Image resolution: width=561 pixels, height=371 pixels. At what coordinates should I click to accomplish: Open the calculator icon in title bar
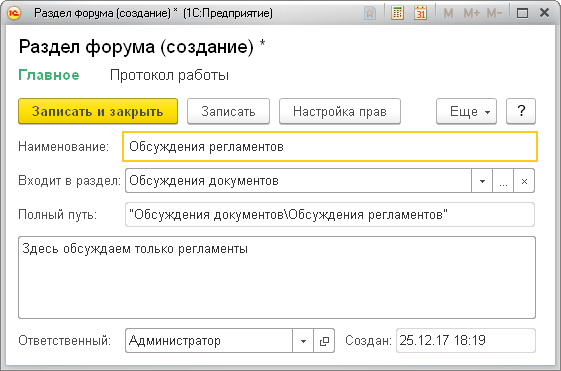pyautogui.click(x=397, y=13)
